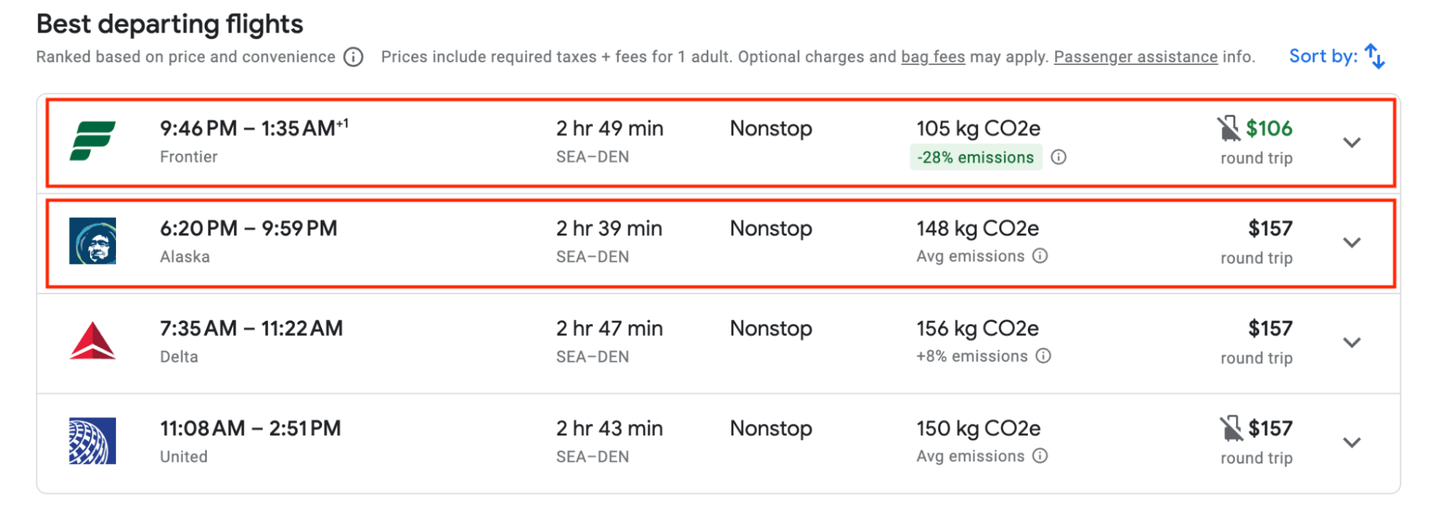Click info icon beside ranking explanation
1440x522 pixels.
[x=353, y=57]
